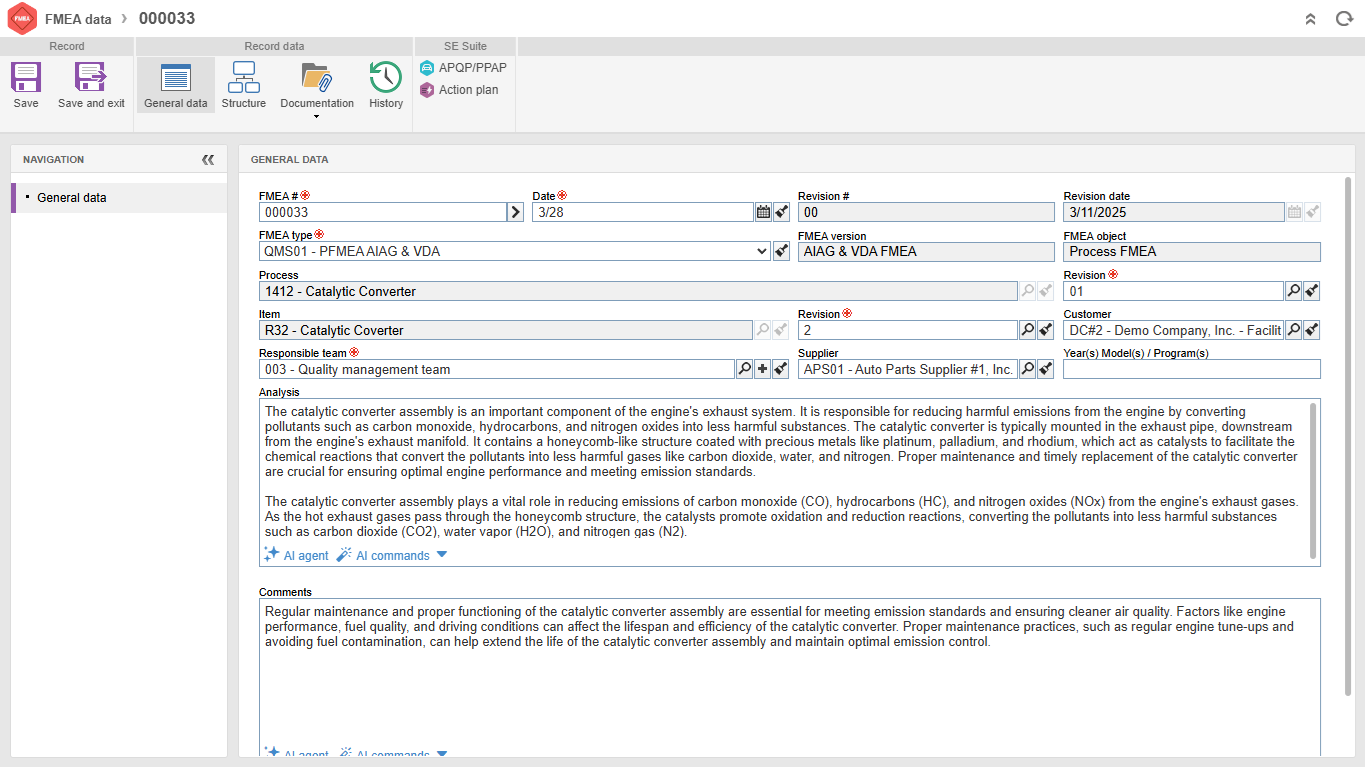
Task: Click the Revision # value 00
Action: 926,212
